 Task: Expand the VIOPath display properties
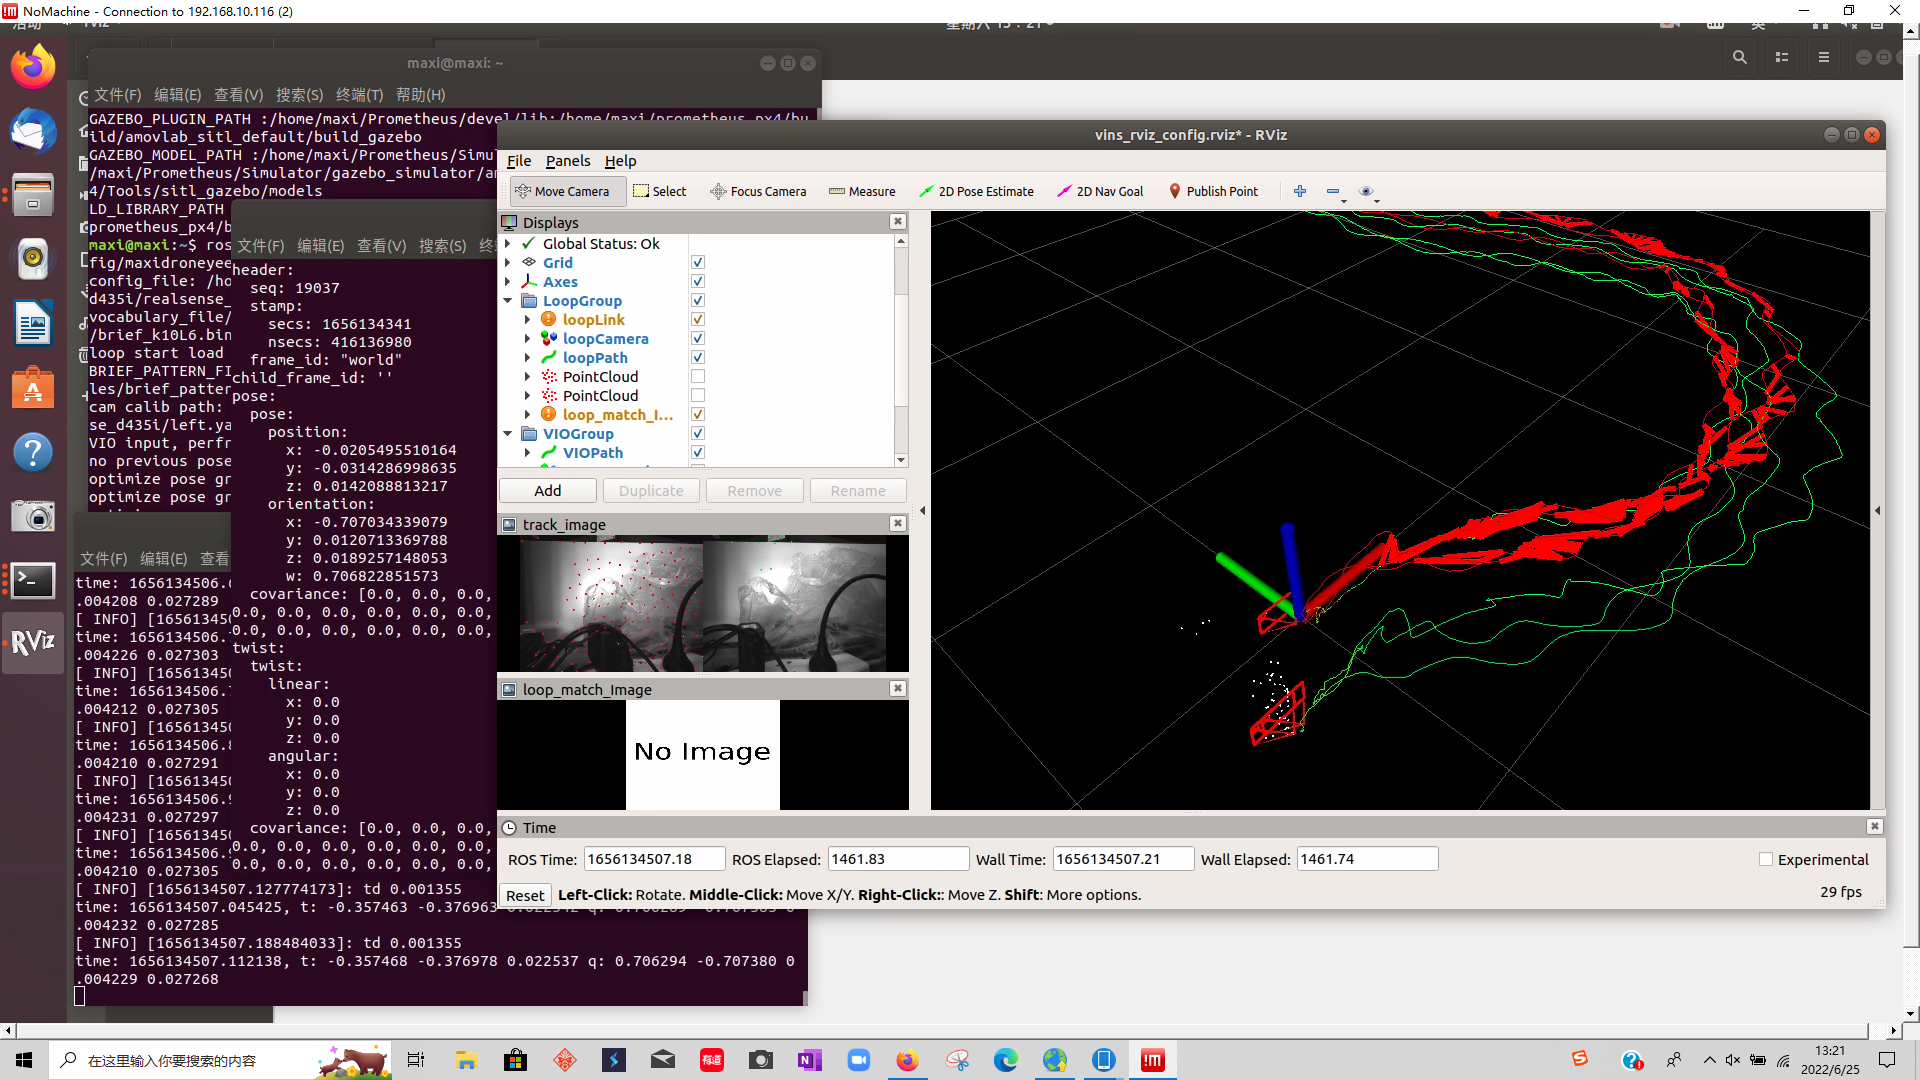(x=527, y=453)
